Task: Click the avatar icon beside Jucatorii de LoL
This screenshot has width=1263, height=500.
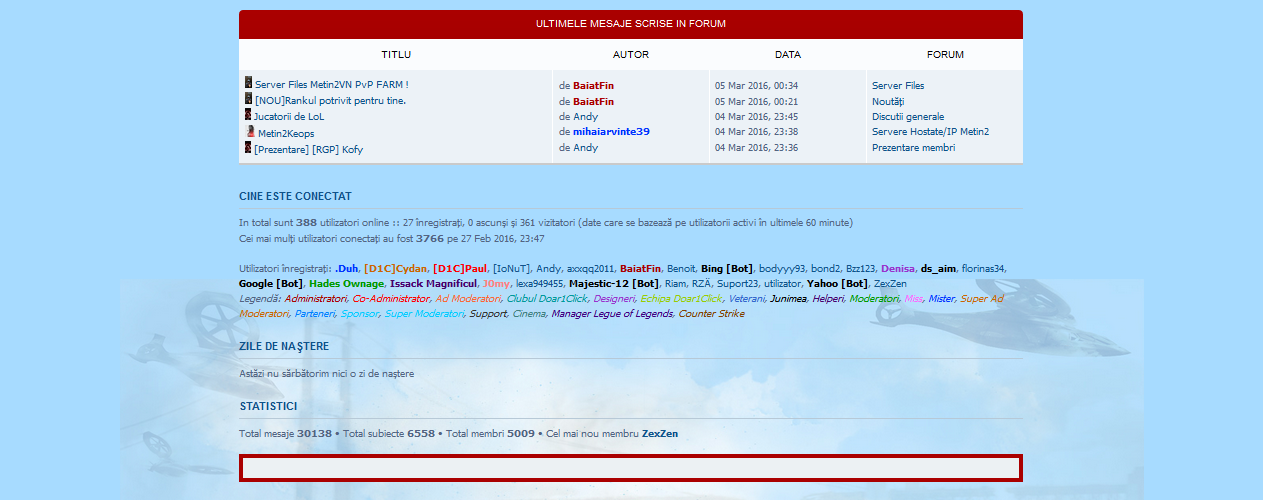Action: (248, 114)
